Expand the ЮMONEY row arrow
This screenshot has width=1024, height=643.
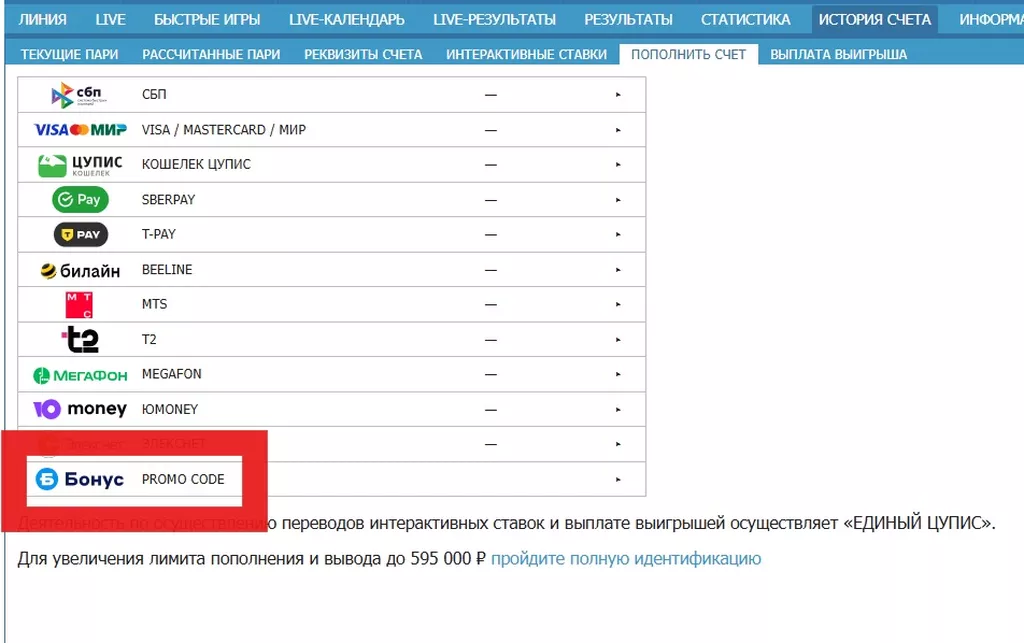pos(618,409)
